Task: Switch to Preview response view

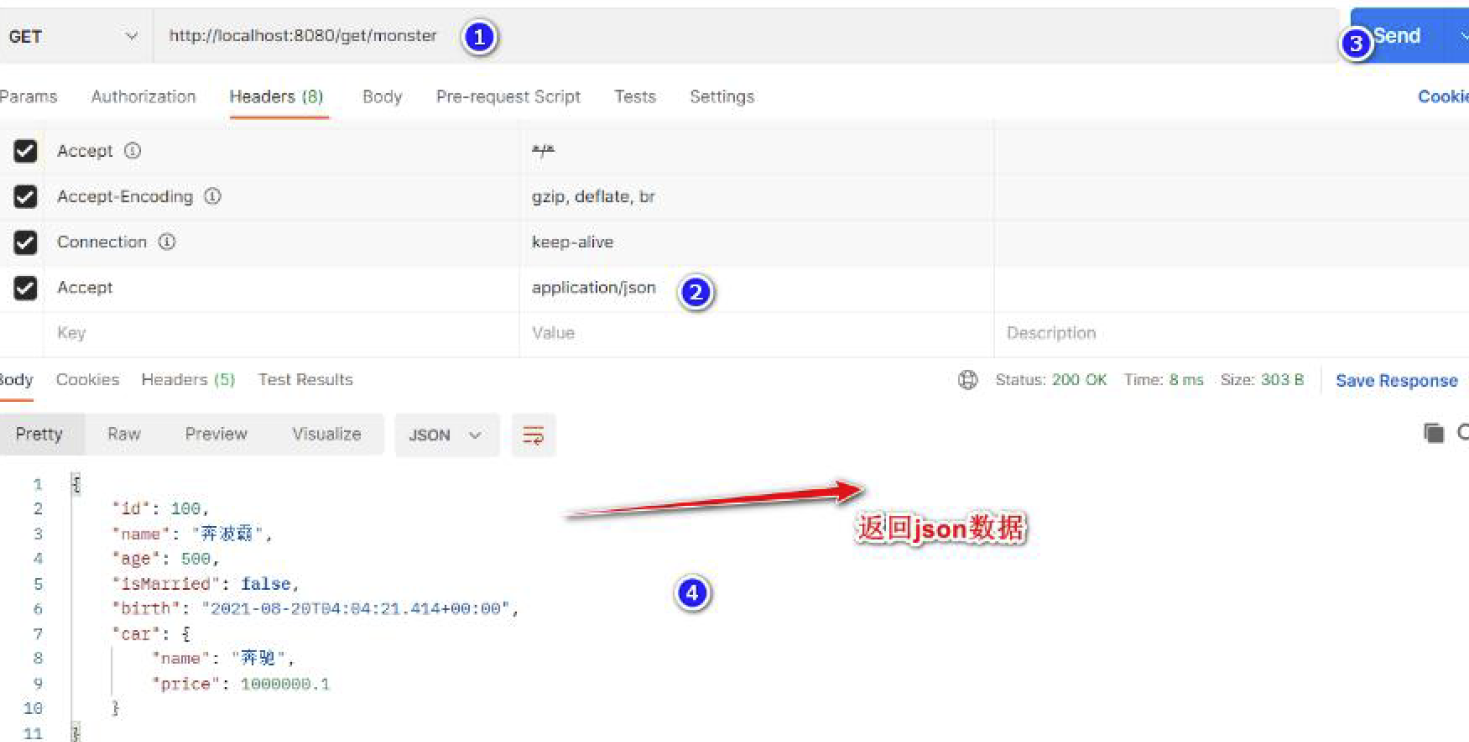Action: pyautogui.click(x=216, y=434)
